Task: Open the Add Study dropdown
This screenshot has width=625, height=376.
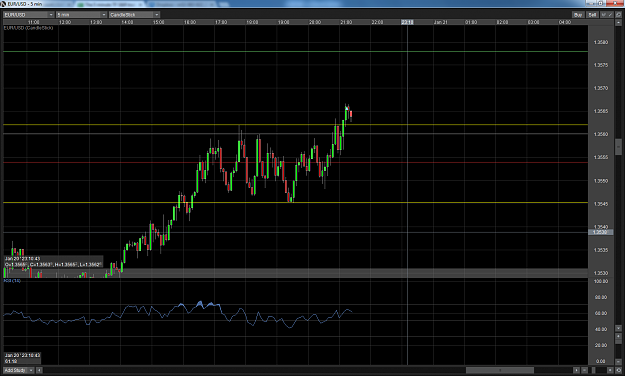Action: (18, 370)
